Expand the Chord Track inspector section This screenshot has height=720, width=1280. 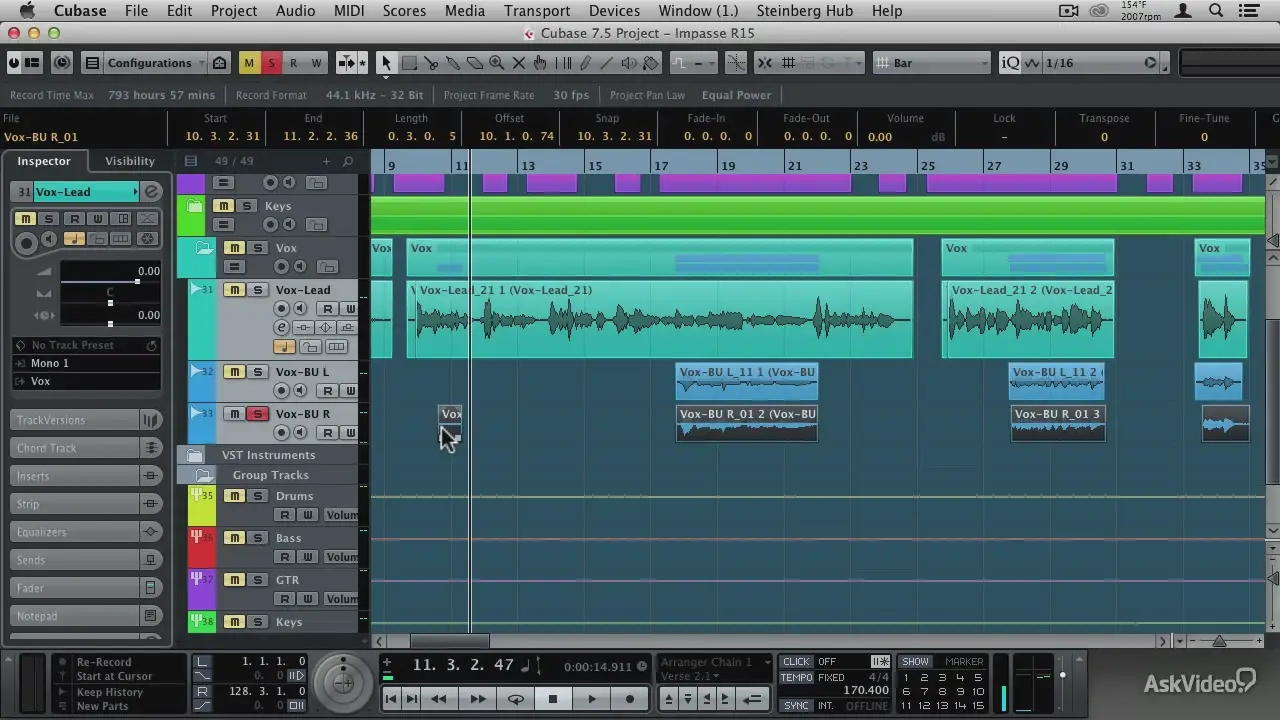click(x=75, y=448)
